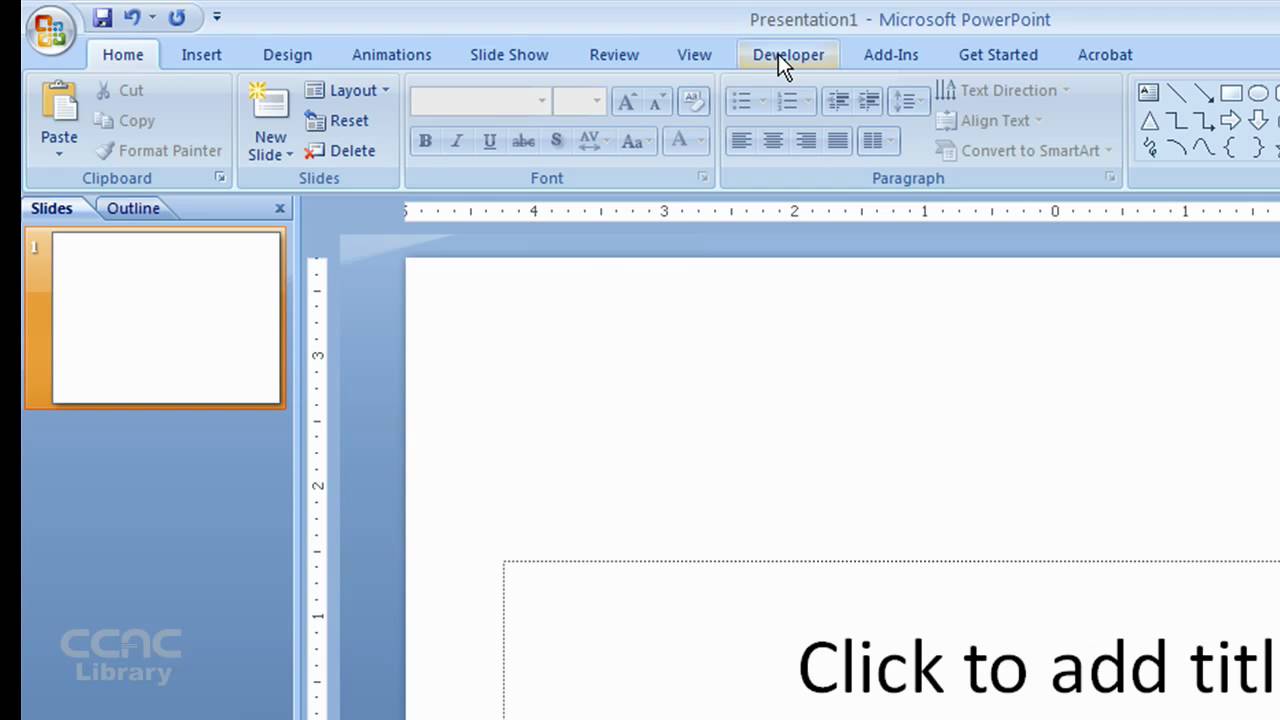
Task: Open the Acrobat ribbon tab
Action: click(x=1105, y=55)
